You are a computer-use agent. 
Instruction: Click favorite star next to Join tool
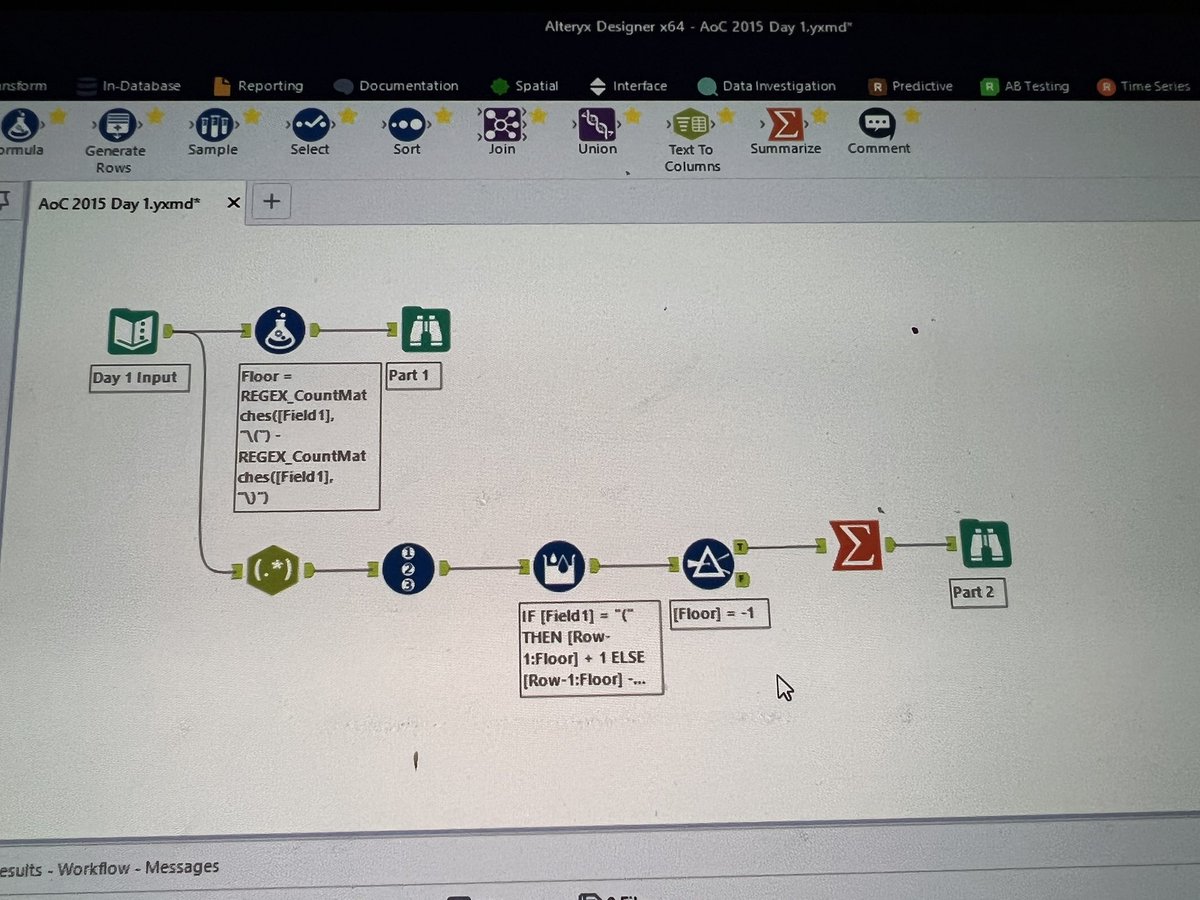pos(539,116)
